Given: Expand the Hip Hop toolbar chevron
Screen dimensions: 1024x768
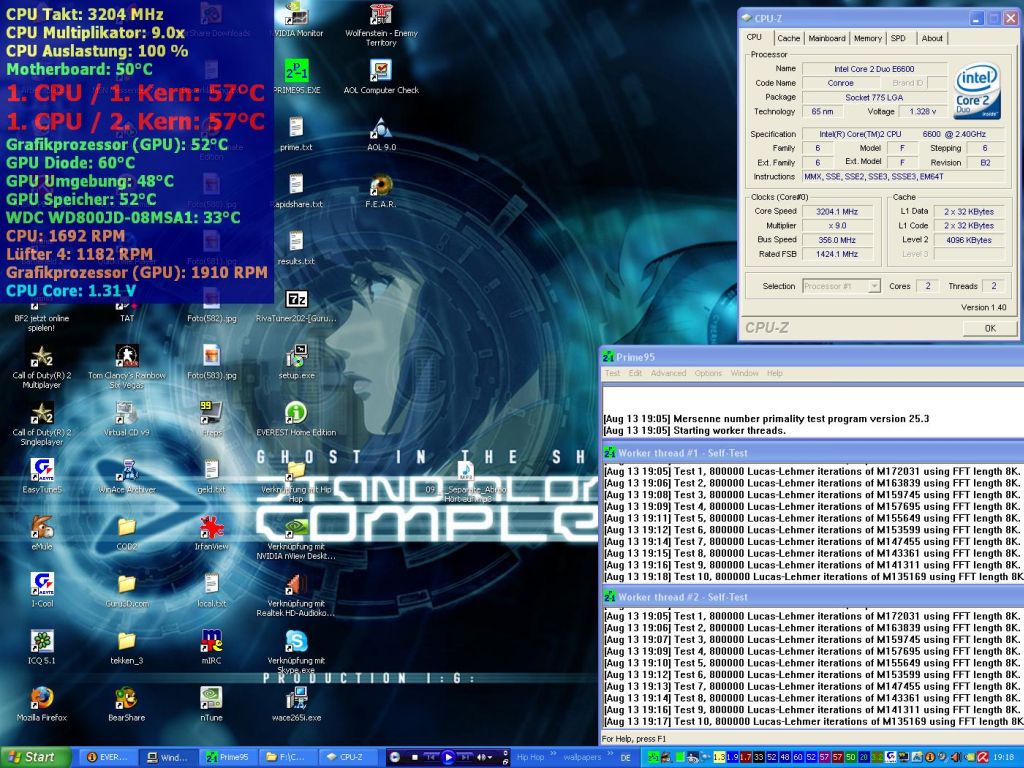Looking at the screenshot, I should click(x=552, y=754).
